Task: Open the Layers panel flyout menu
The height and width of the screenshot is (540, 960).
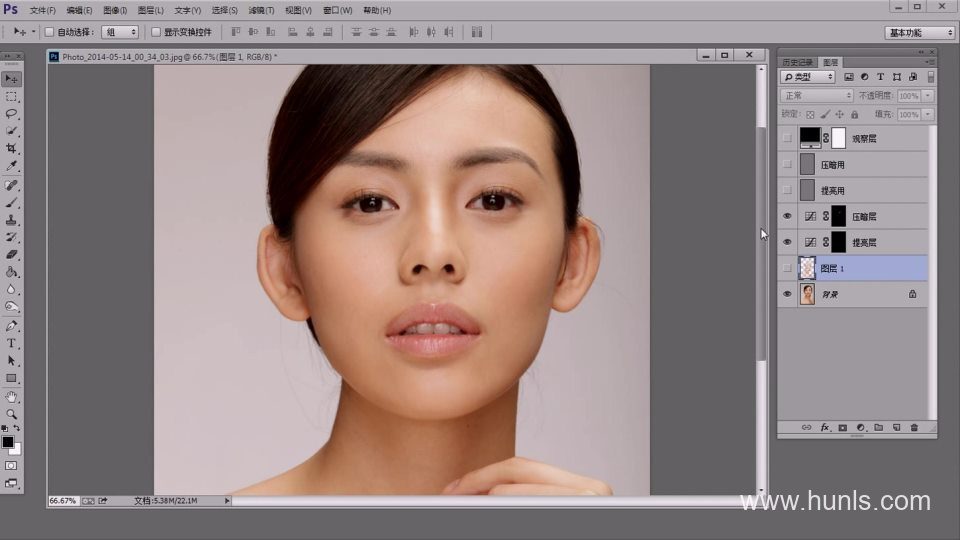Action: pyautogui.click(x=930, y=62)
